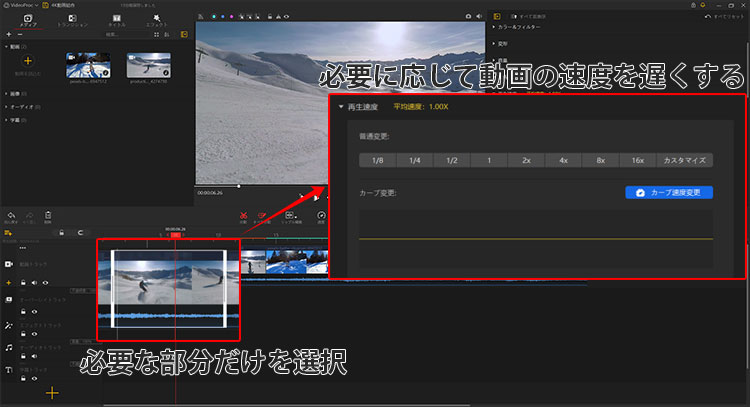The height and width of the screenshot is (407, 750).
Task: Take a snapshot with the camera icon
Action: pos(468,16)
